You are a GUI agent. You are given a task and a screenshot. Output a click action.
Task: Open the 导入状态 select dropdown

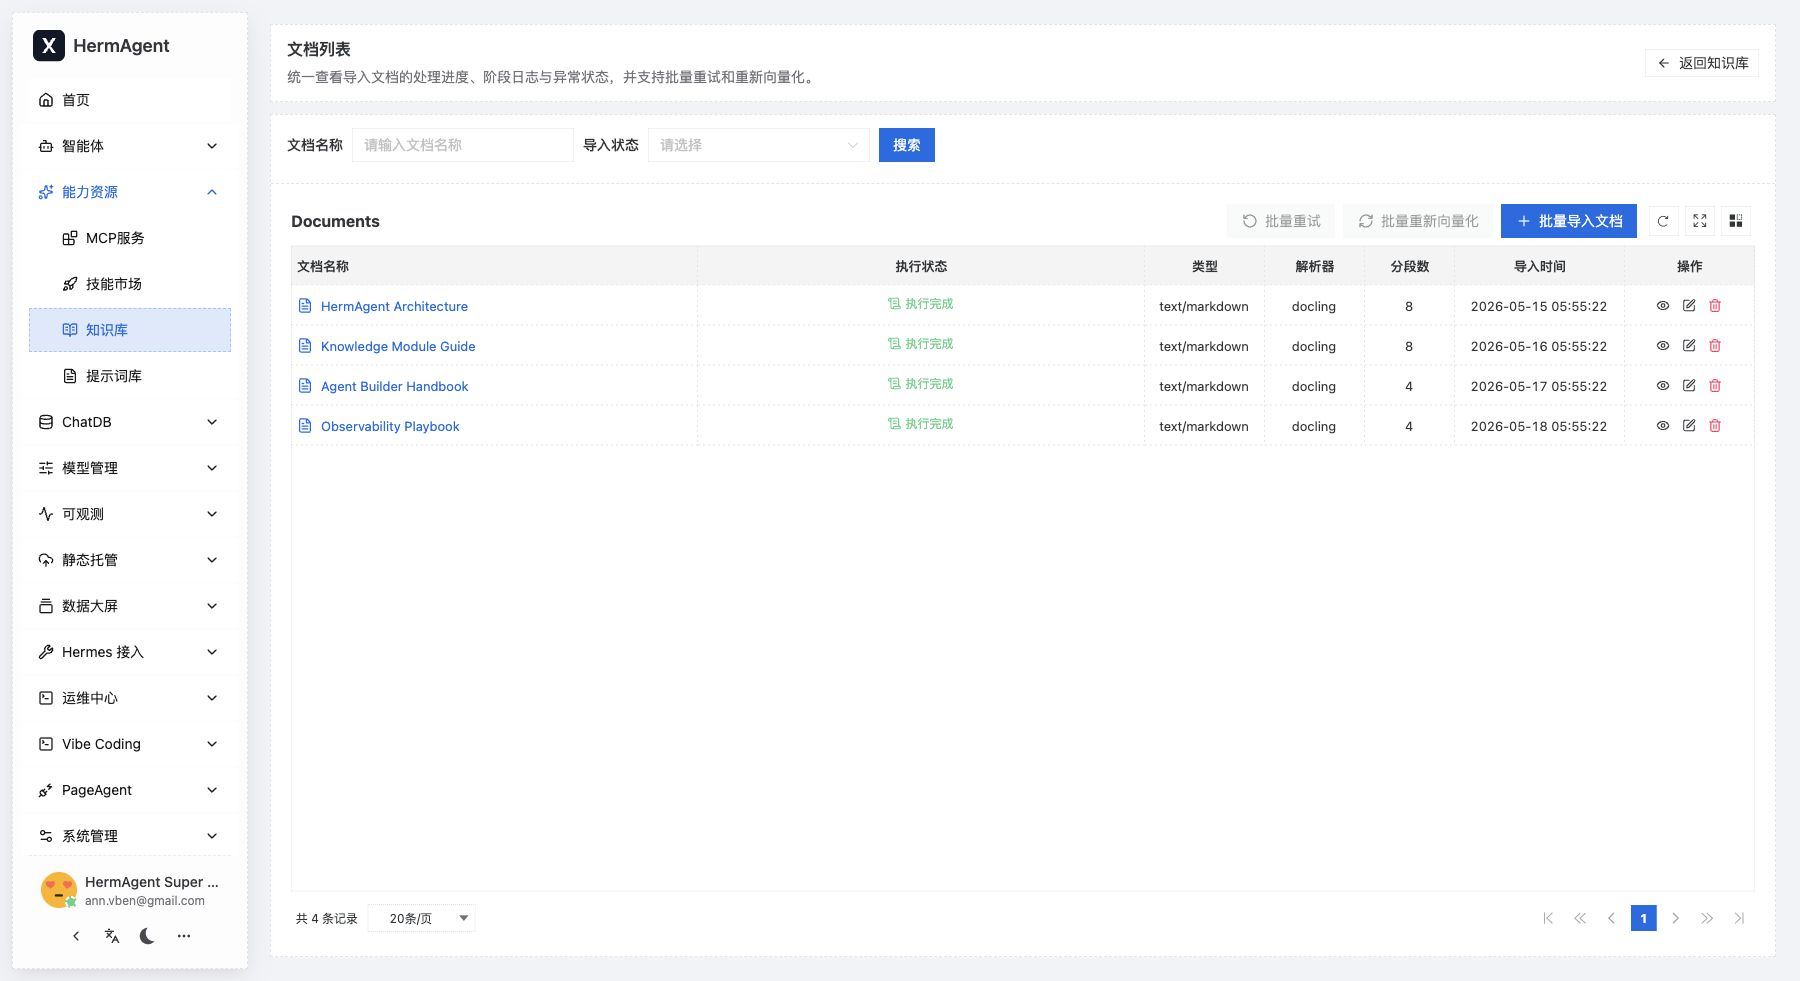[758, 145]
